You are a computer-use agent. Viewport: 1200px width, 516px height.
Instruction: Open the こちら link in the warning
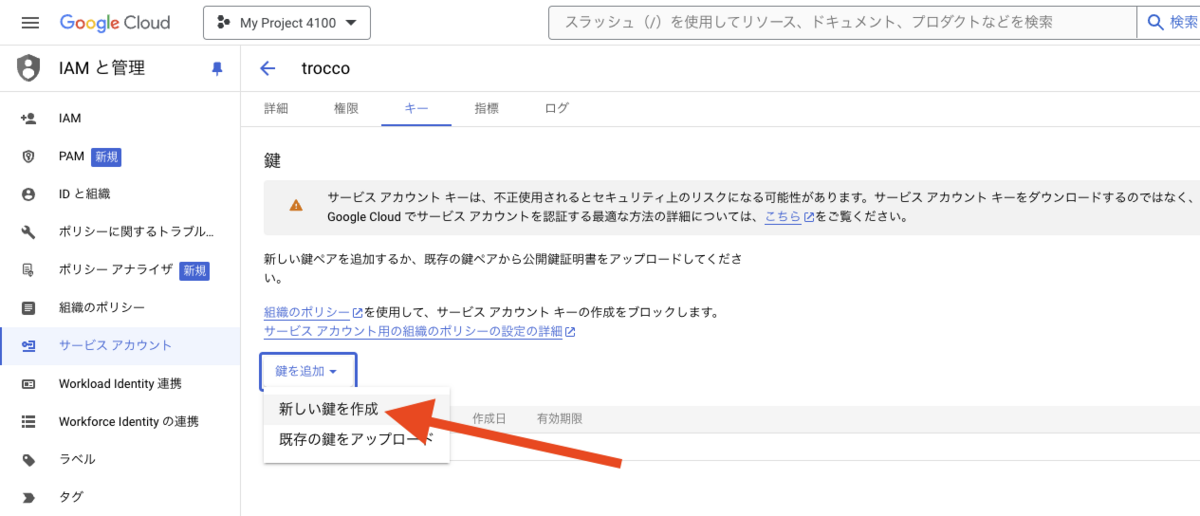coord(783,216)
